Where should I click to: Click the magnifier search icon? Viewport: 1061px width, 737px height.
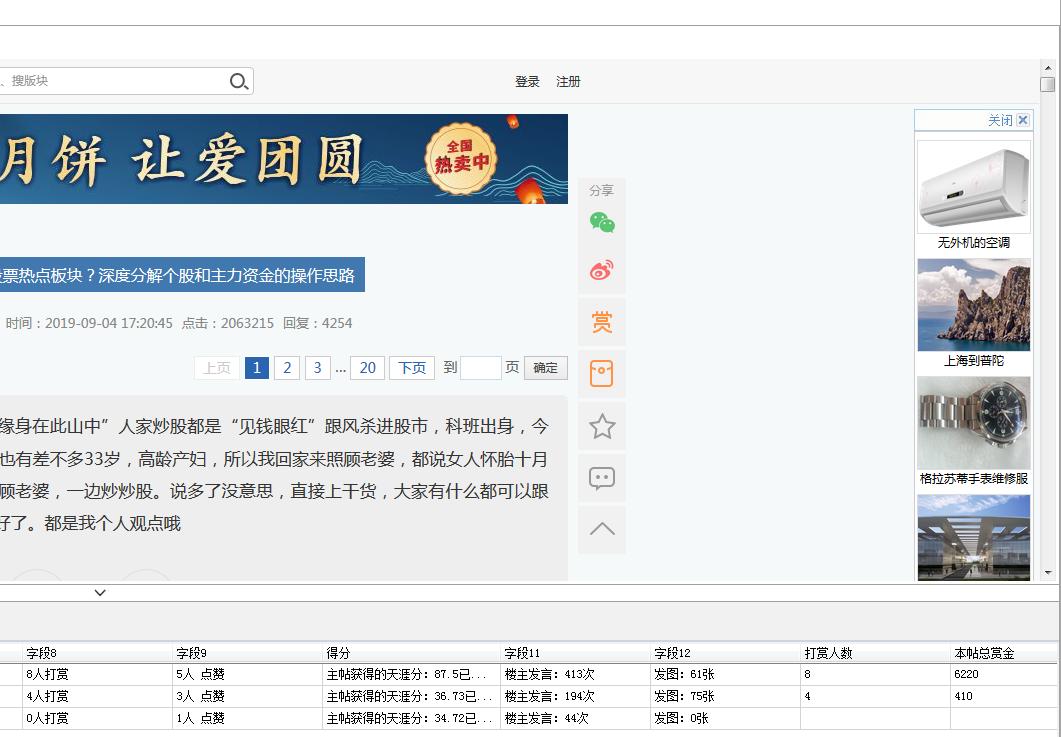[239, 80]
